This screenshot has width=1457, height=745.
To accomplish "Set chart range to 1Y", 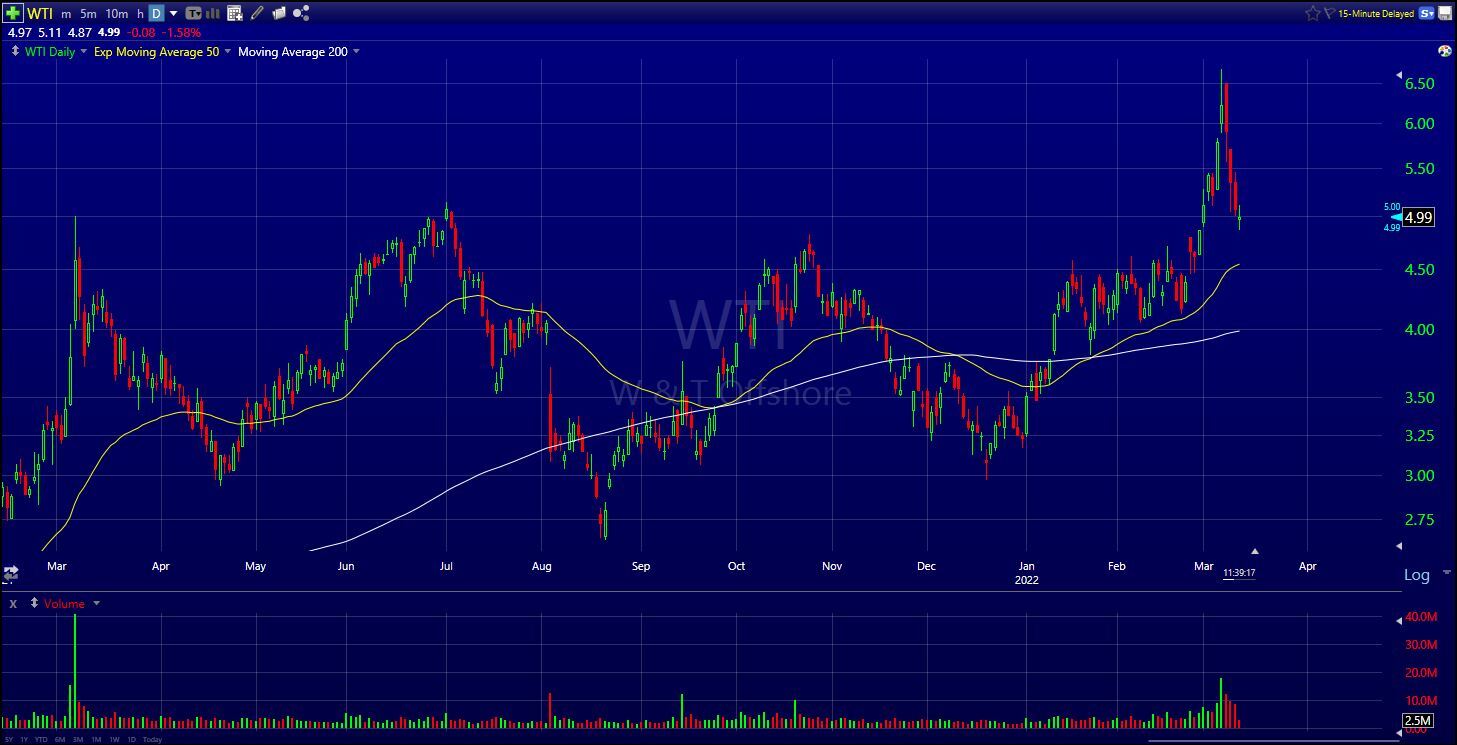I will [24, 740].
